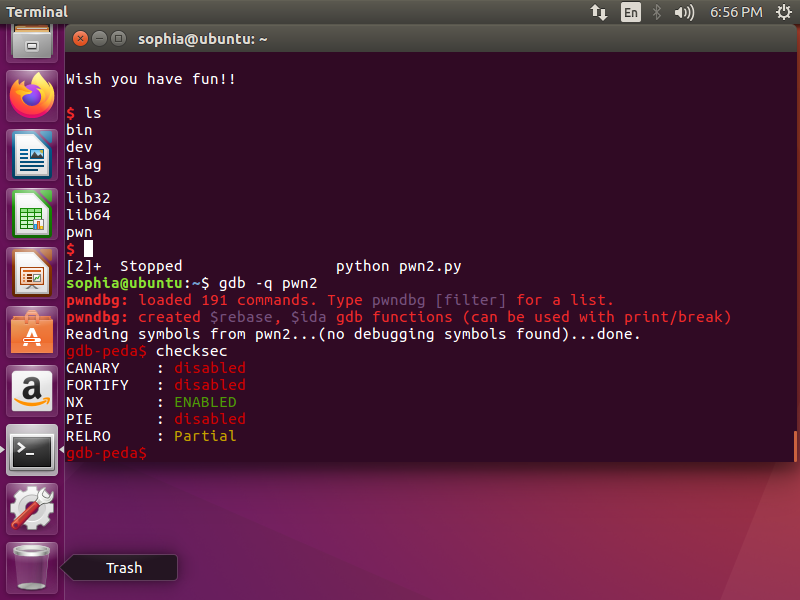This screenshot has width=800, height=600.
Task: Close the terminal window
Action: 80,39
